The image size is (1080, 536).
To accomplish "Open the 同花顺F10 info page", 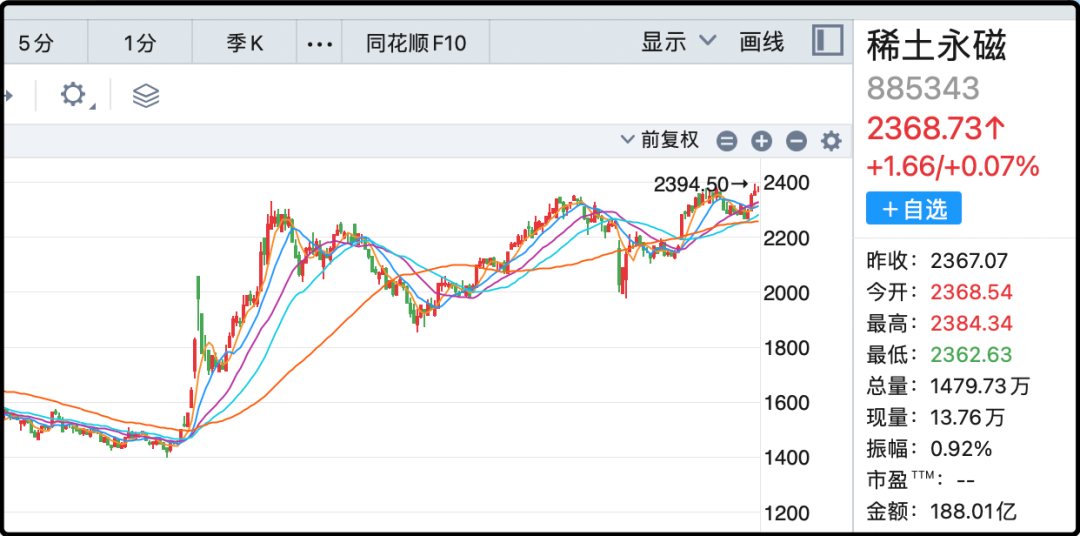I will [416, 43].
